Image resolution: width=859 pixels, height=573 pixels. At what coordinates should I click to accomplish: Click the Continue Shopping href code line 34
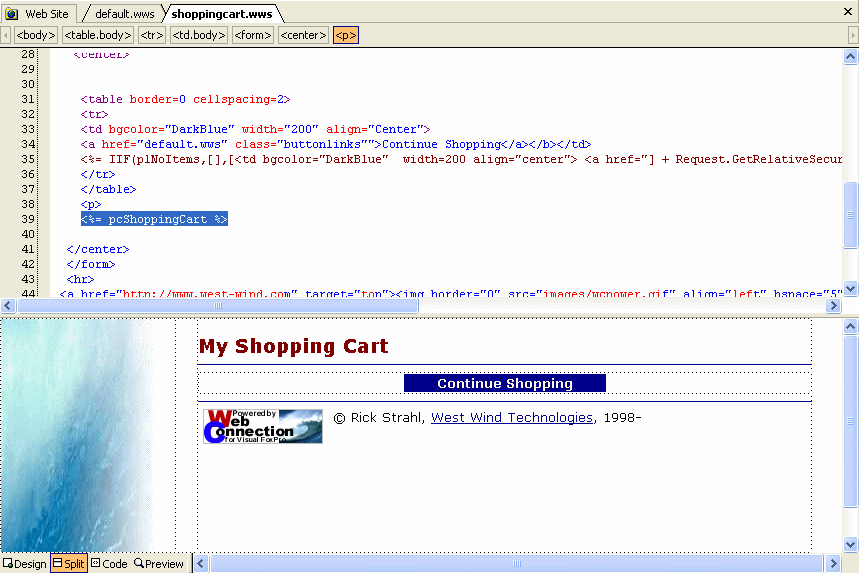336,144
